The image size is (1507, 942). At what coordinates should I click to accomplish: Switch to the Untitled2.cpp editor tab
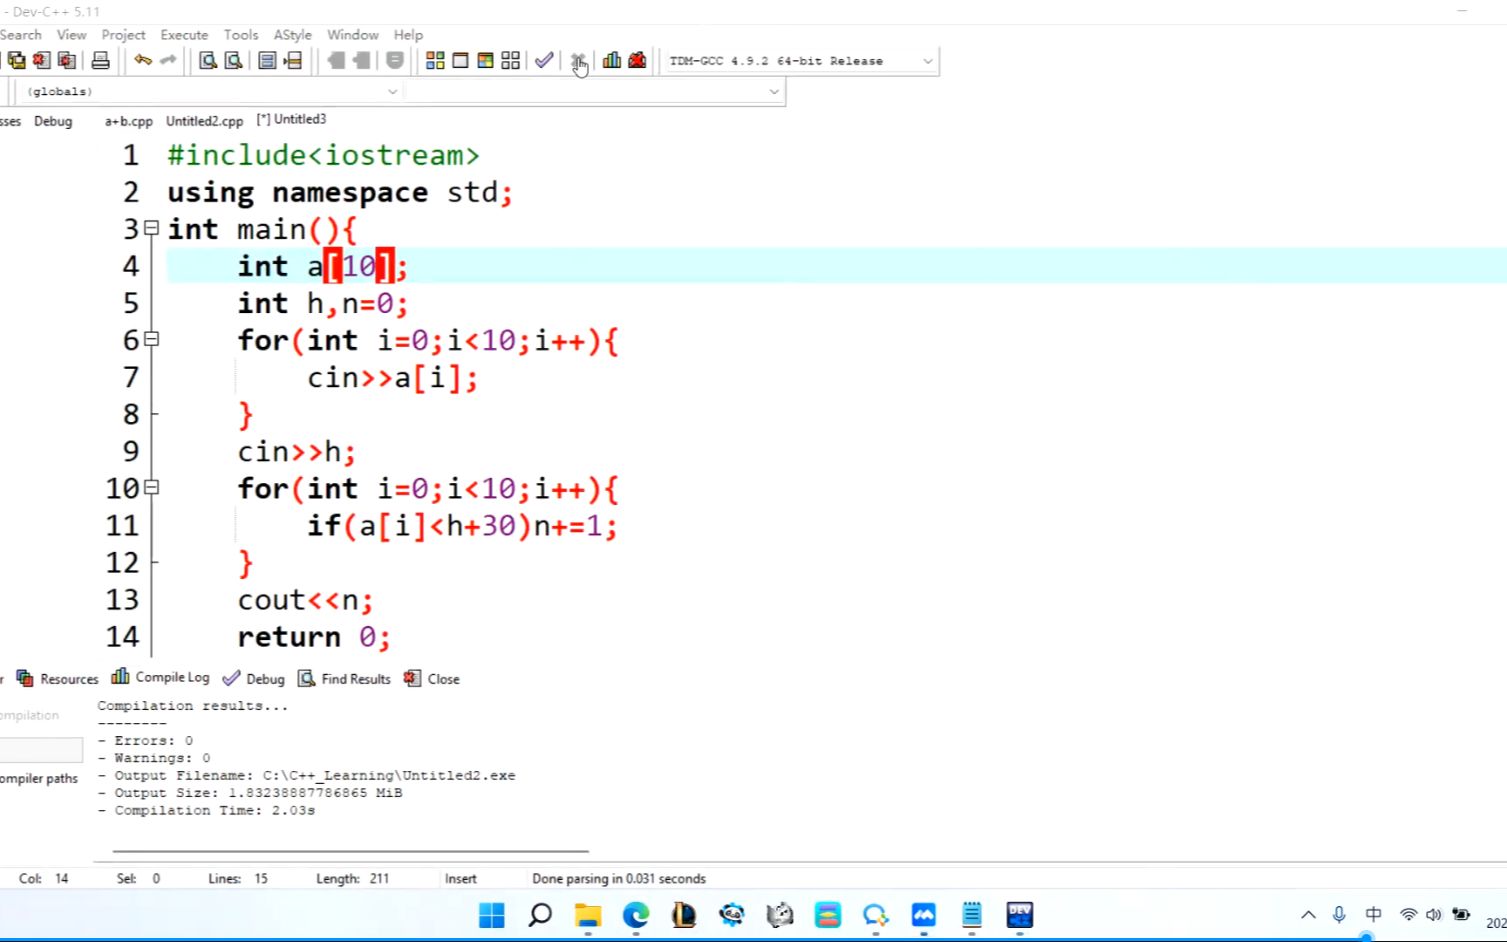click(x=204, y=121)
